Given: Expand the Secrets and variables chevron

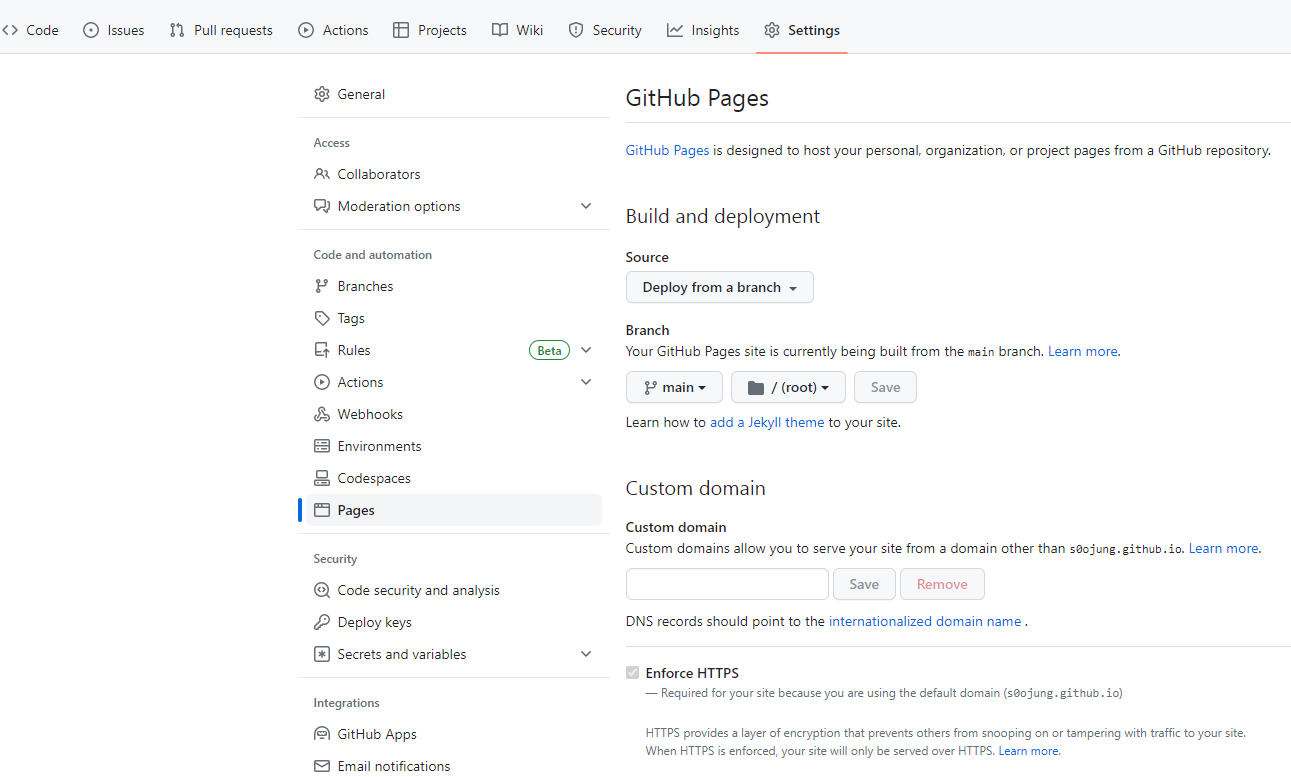Looking at the screenshot, I should click(x=586, y=654).
